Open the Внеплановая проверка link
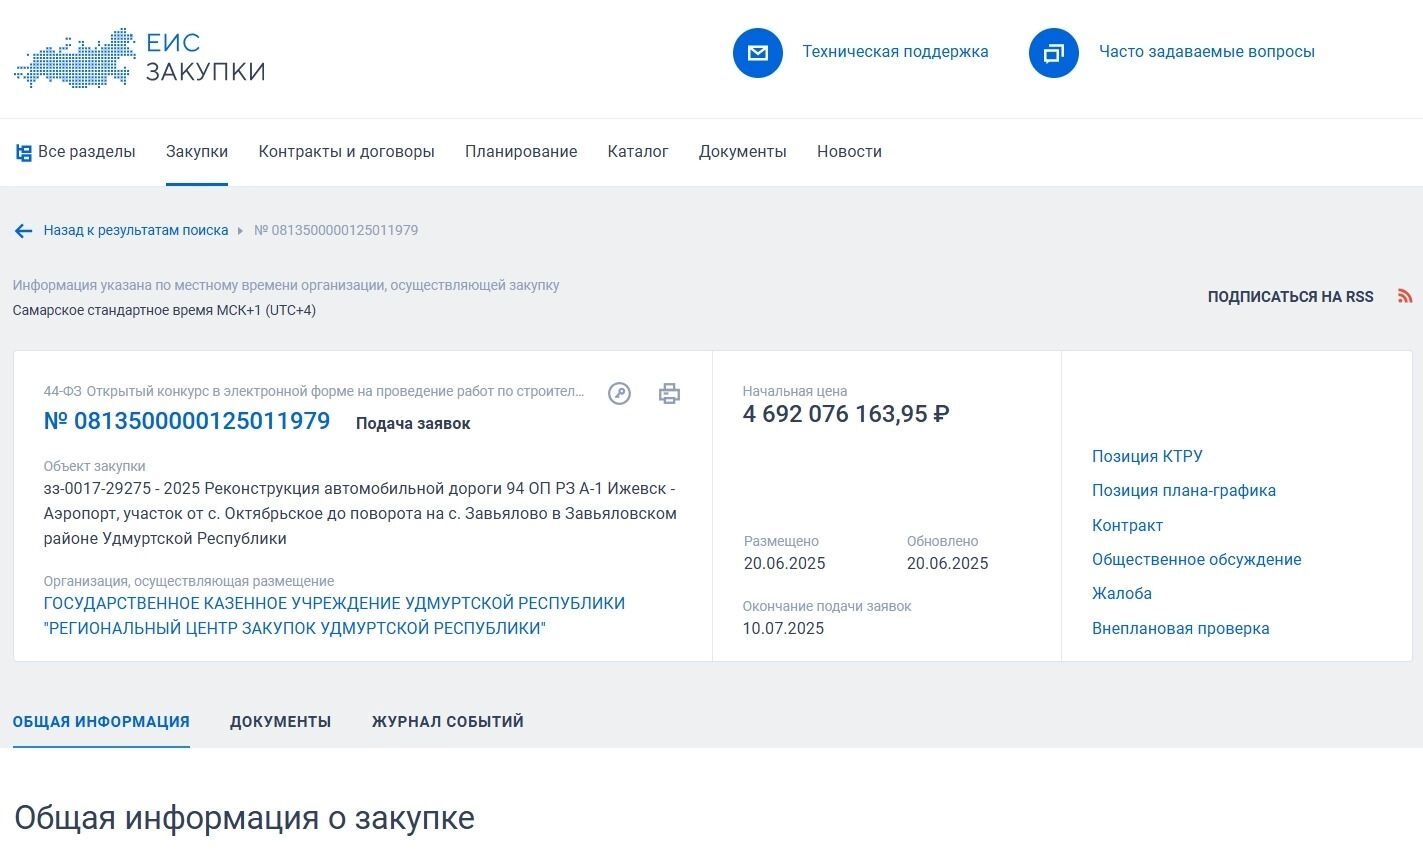This screenshot has height=868, width=1423. coord(1181,629)
